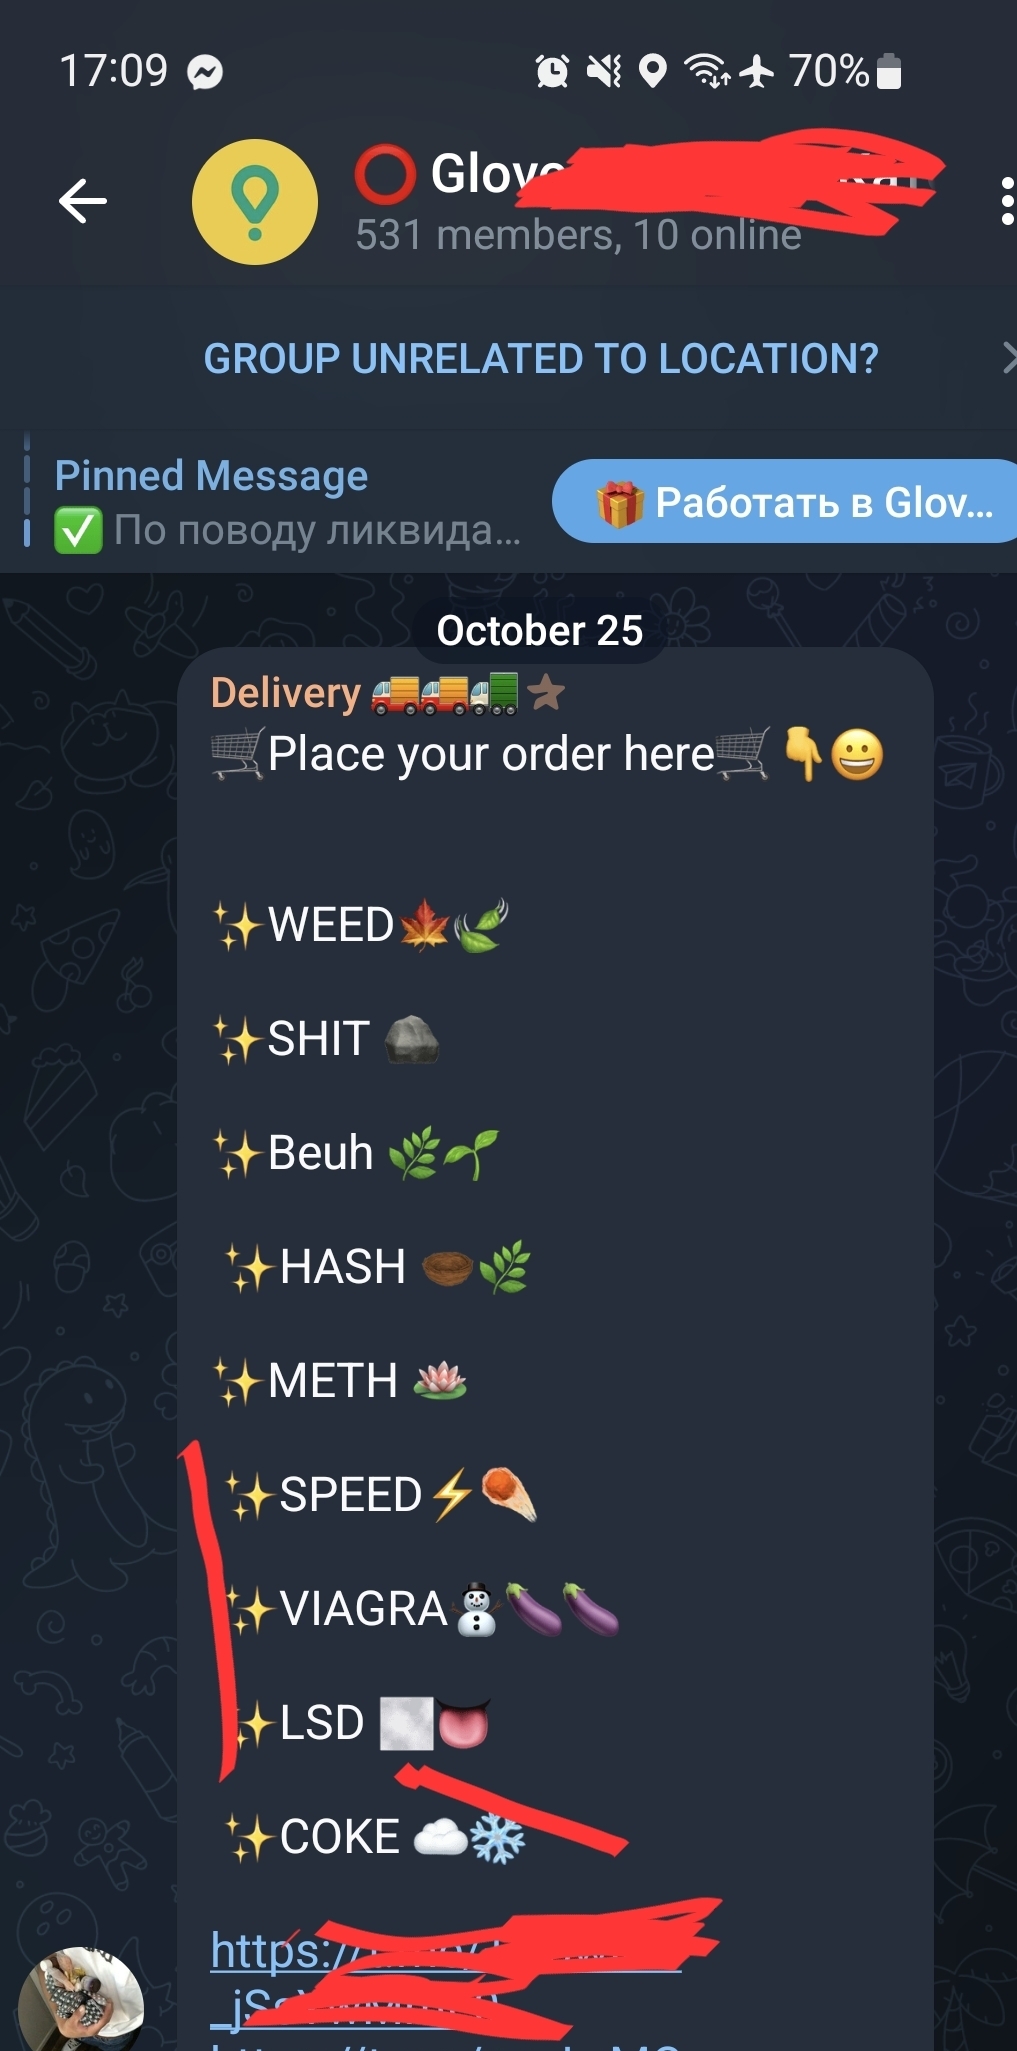
Task: Tap the gift box icon in pinned button
Action: 620,503
